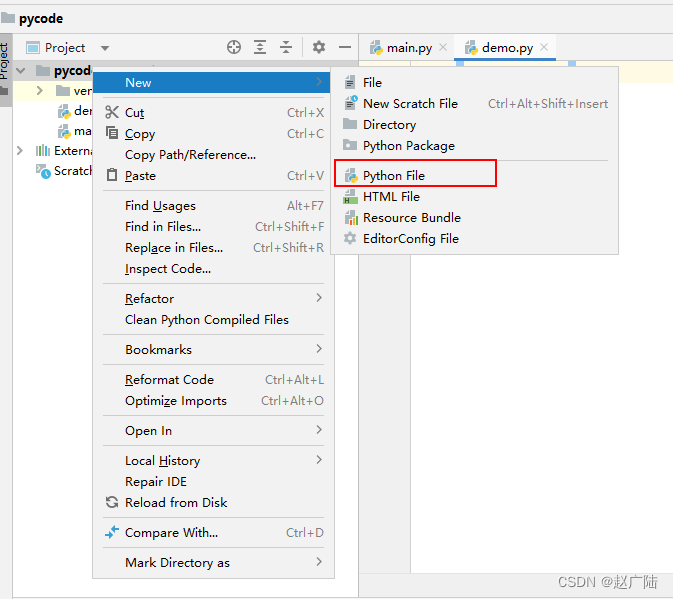Select Directory in New submenu
Viewport: 673px width, 599px height.
point(475,124)
